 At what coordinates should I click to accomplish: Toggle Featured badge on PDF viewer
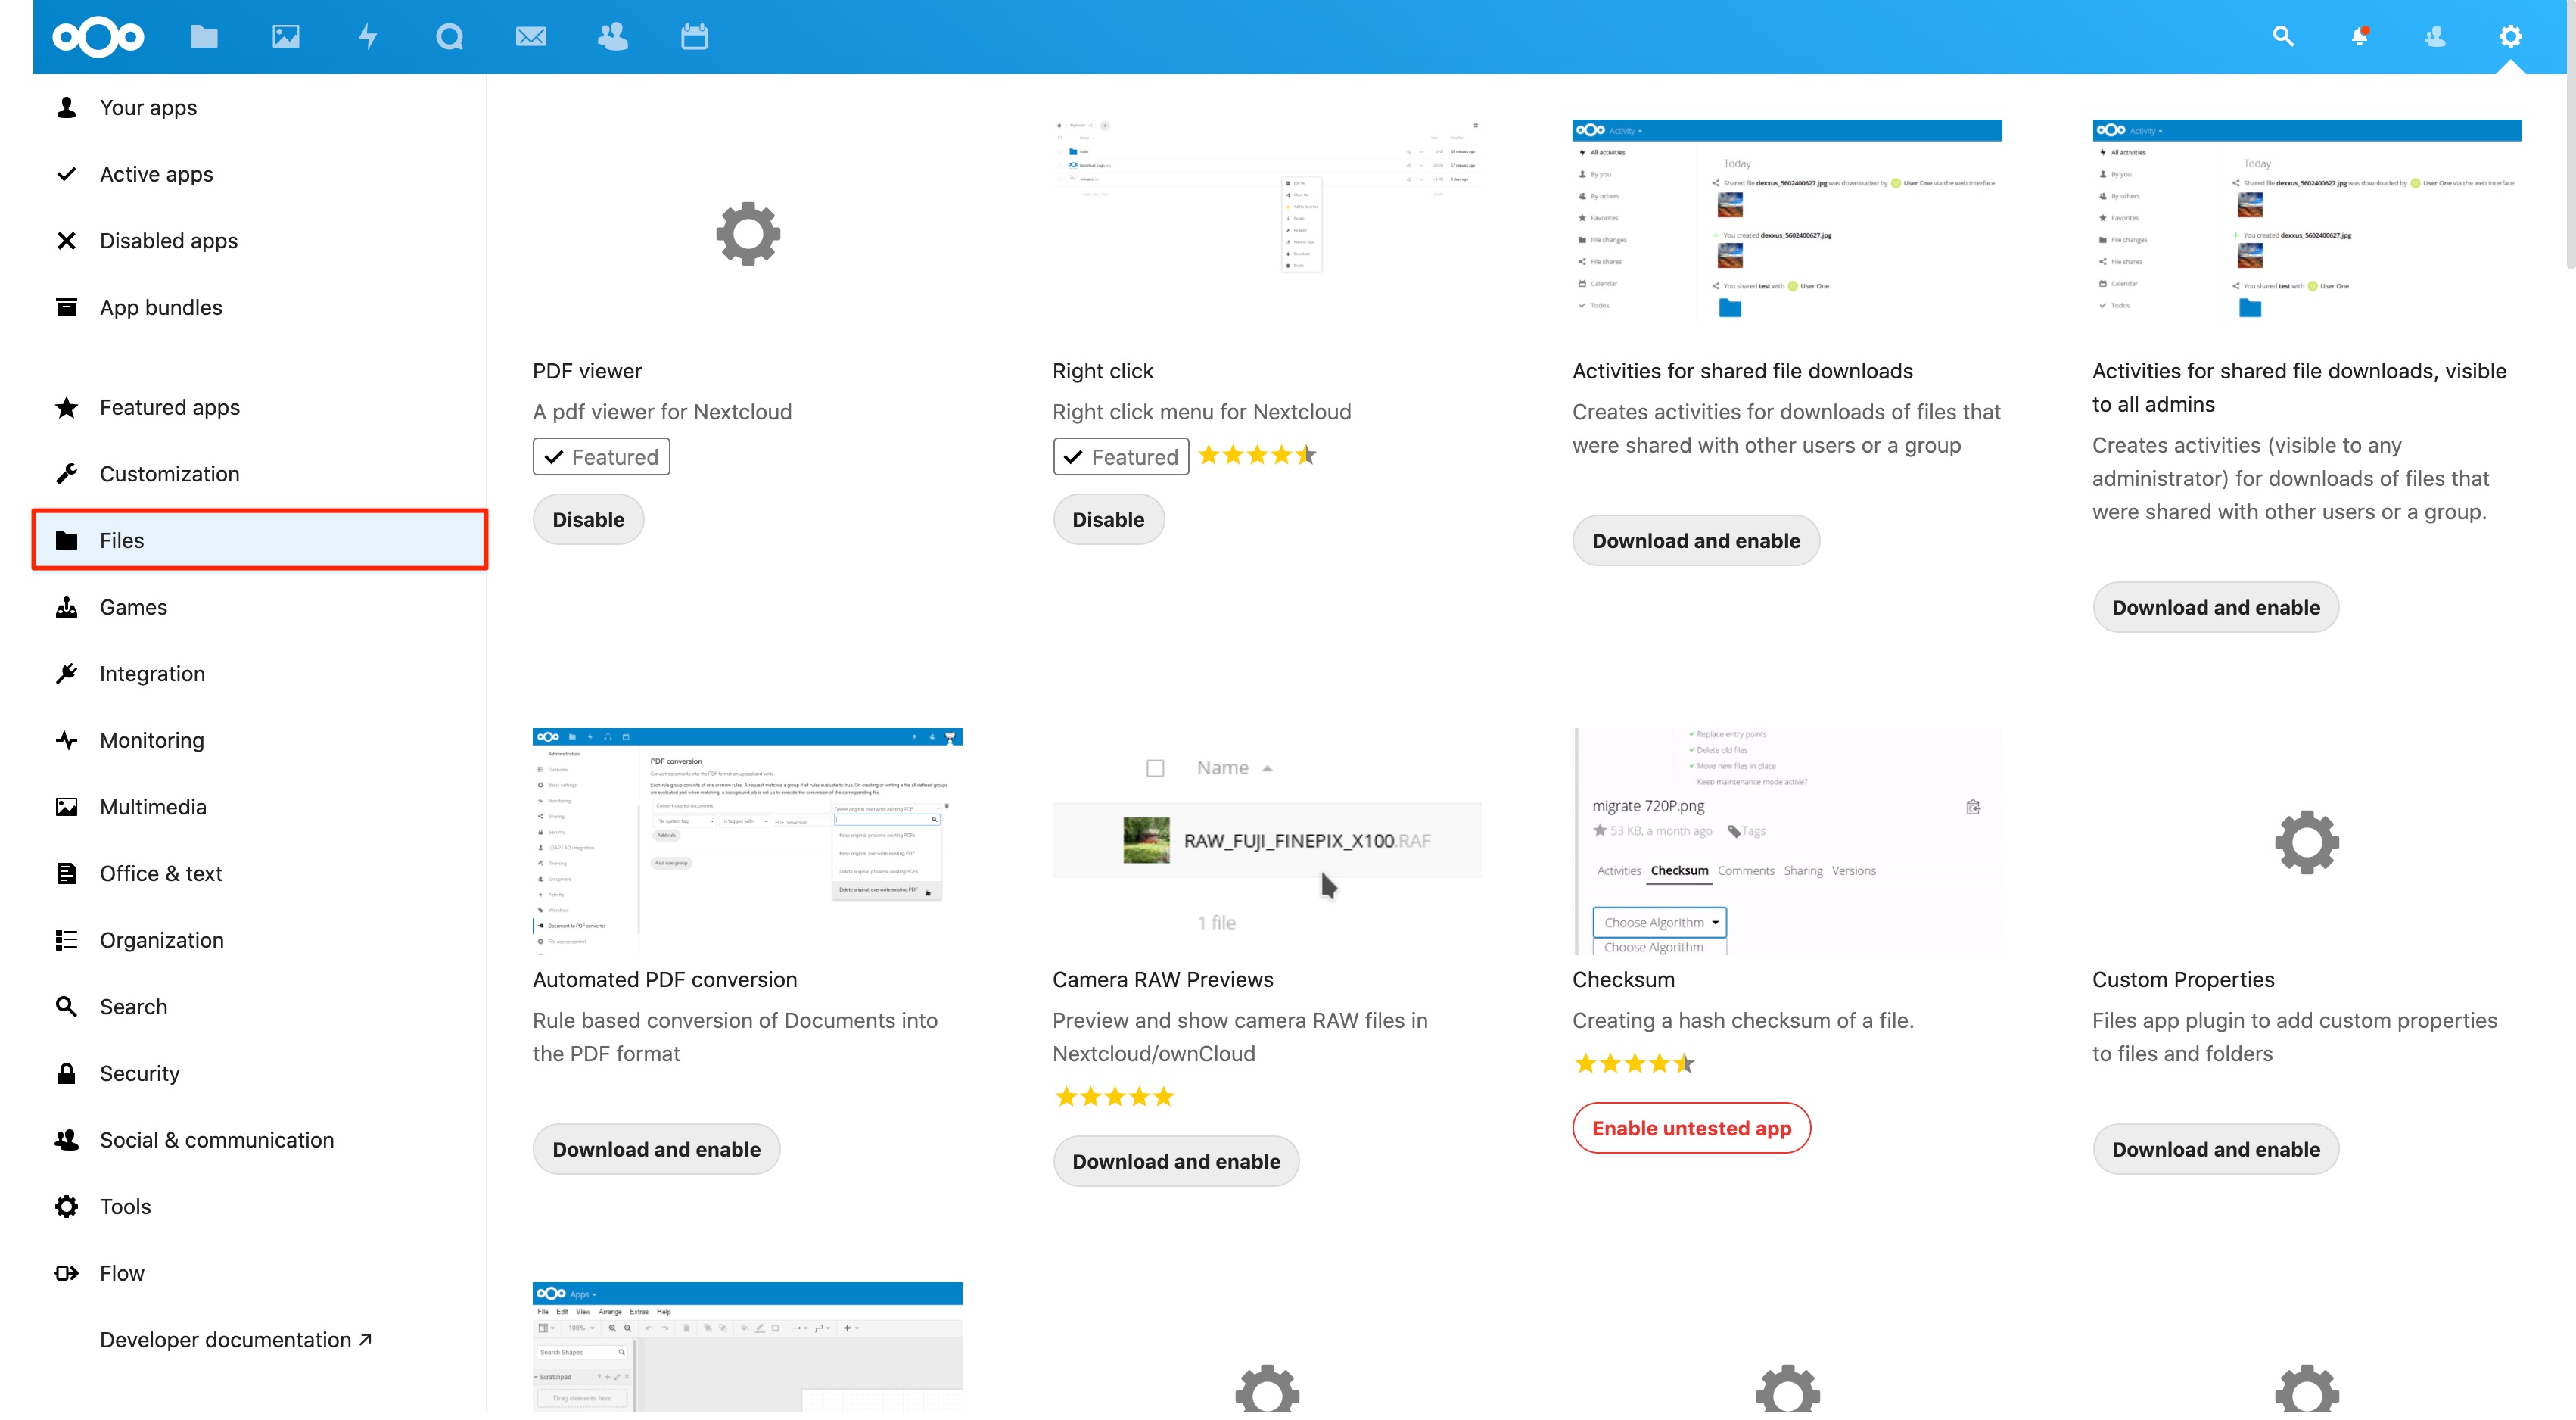click(601, 455)
